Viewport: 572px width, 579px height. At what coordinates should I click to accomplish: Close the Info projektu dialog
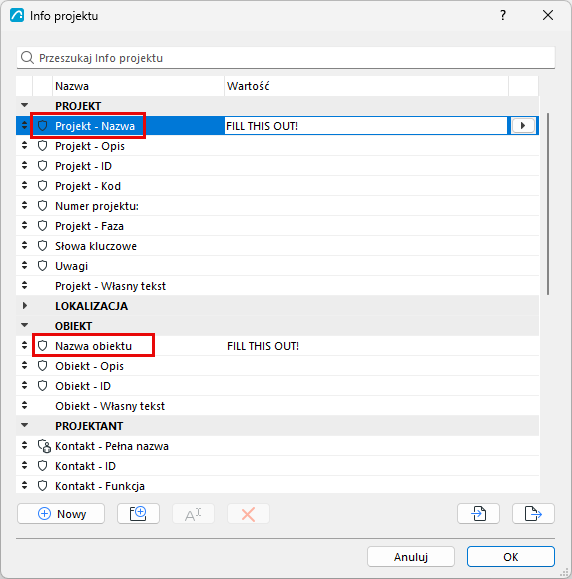coord(548,15)
